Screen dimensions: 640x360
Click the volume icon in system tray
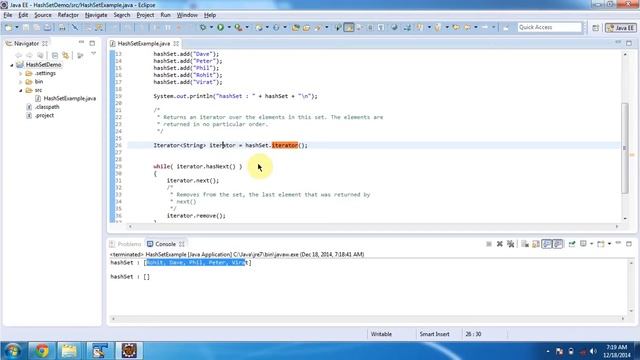click(x=593, y=351)
